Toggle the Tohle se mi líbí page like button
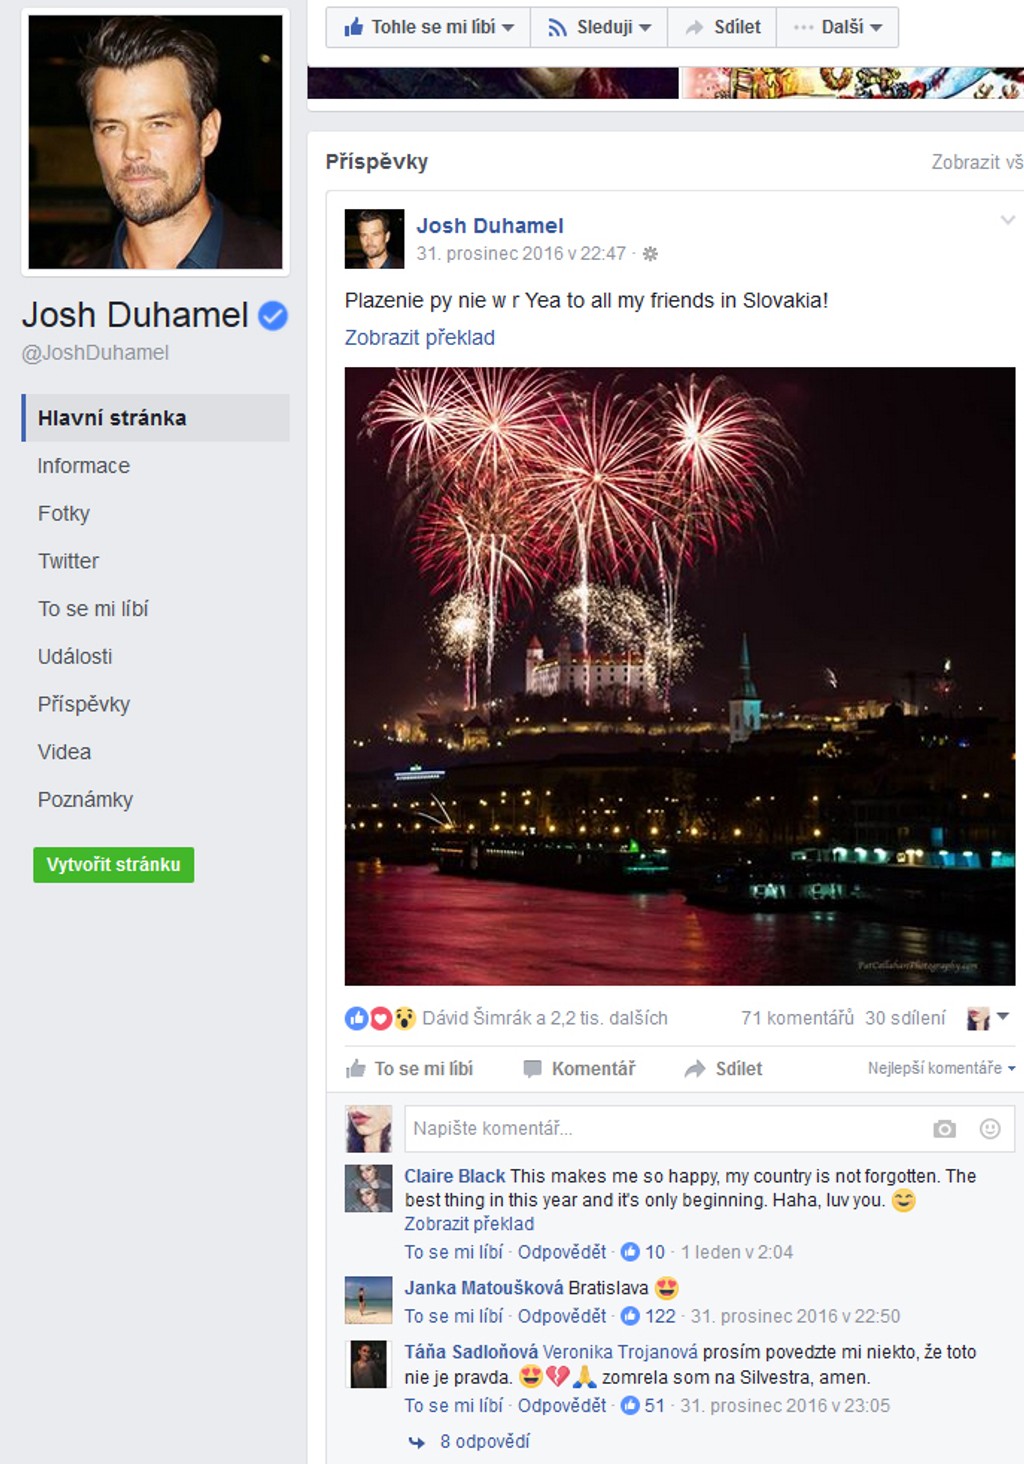1024x1464 pixels. [x=428, y=27]
